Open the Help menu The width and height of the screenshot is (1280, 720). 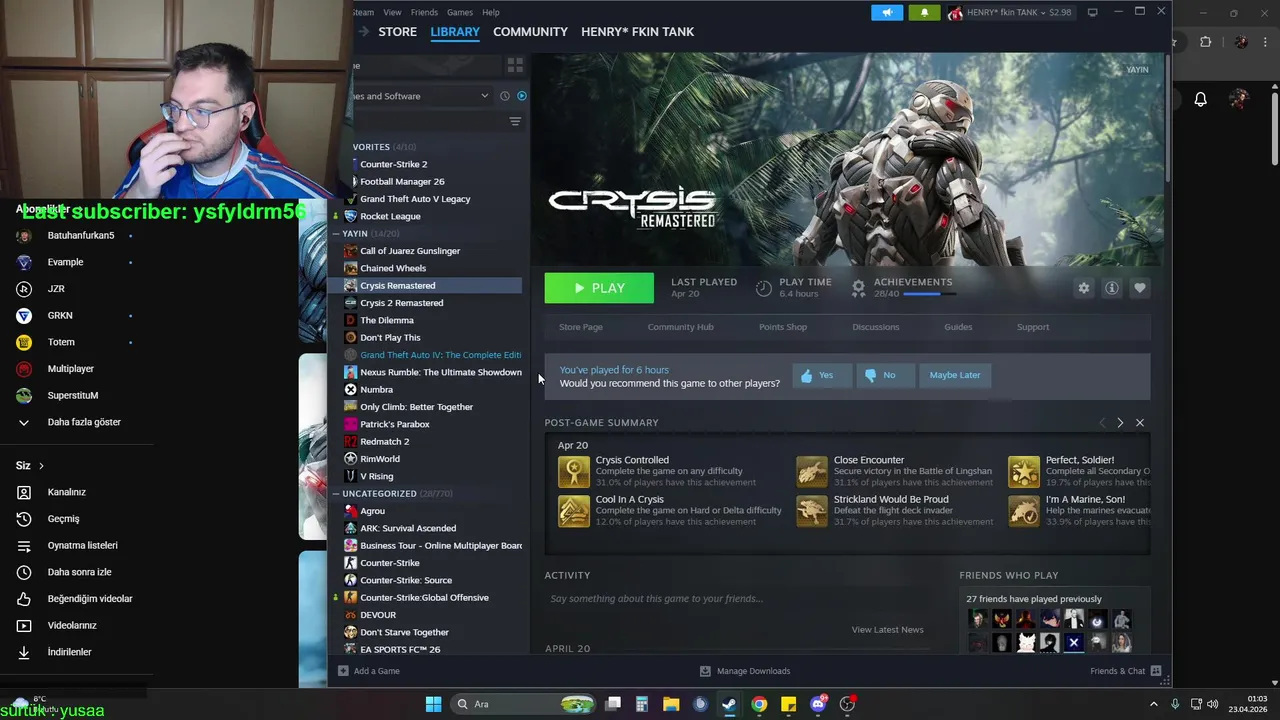point(491,12)
